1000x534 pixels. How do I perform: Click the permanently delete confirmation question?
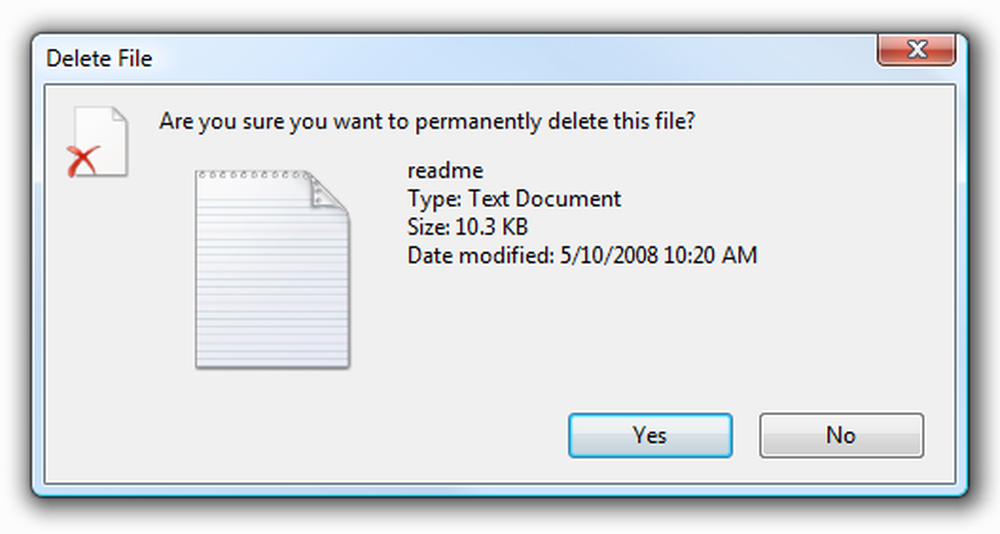point(427,121)
